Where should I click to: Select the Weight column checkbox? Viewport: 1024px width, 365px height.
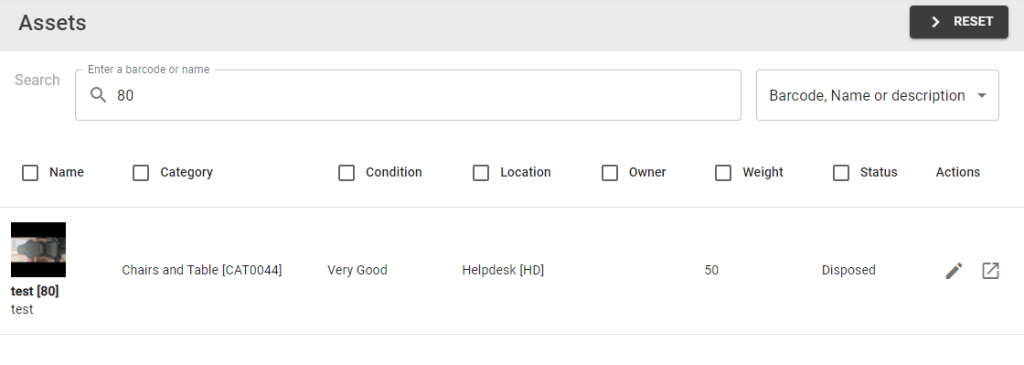[723, 172]
